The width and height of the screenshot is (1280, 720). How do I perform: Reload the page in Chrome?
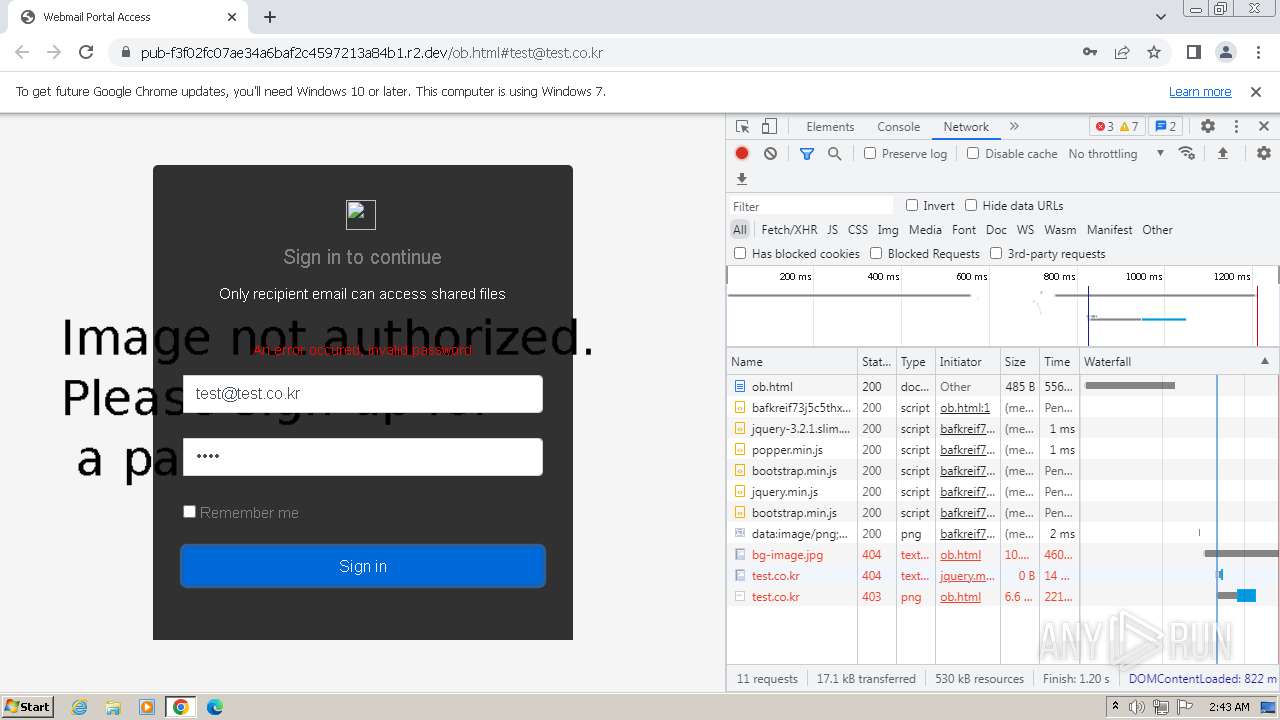(x=86, y=52)
